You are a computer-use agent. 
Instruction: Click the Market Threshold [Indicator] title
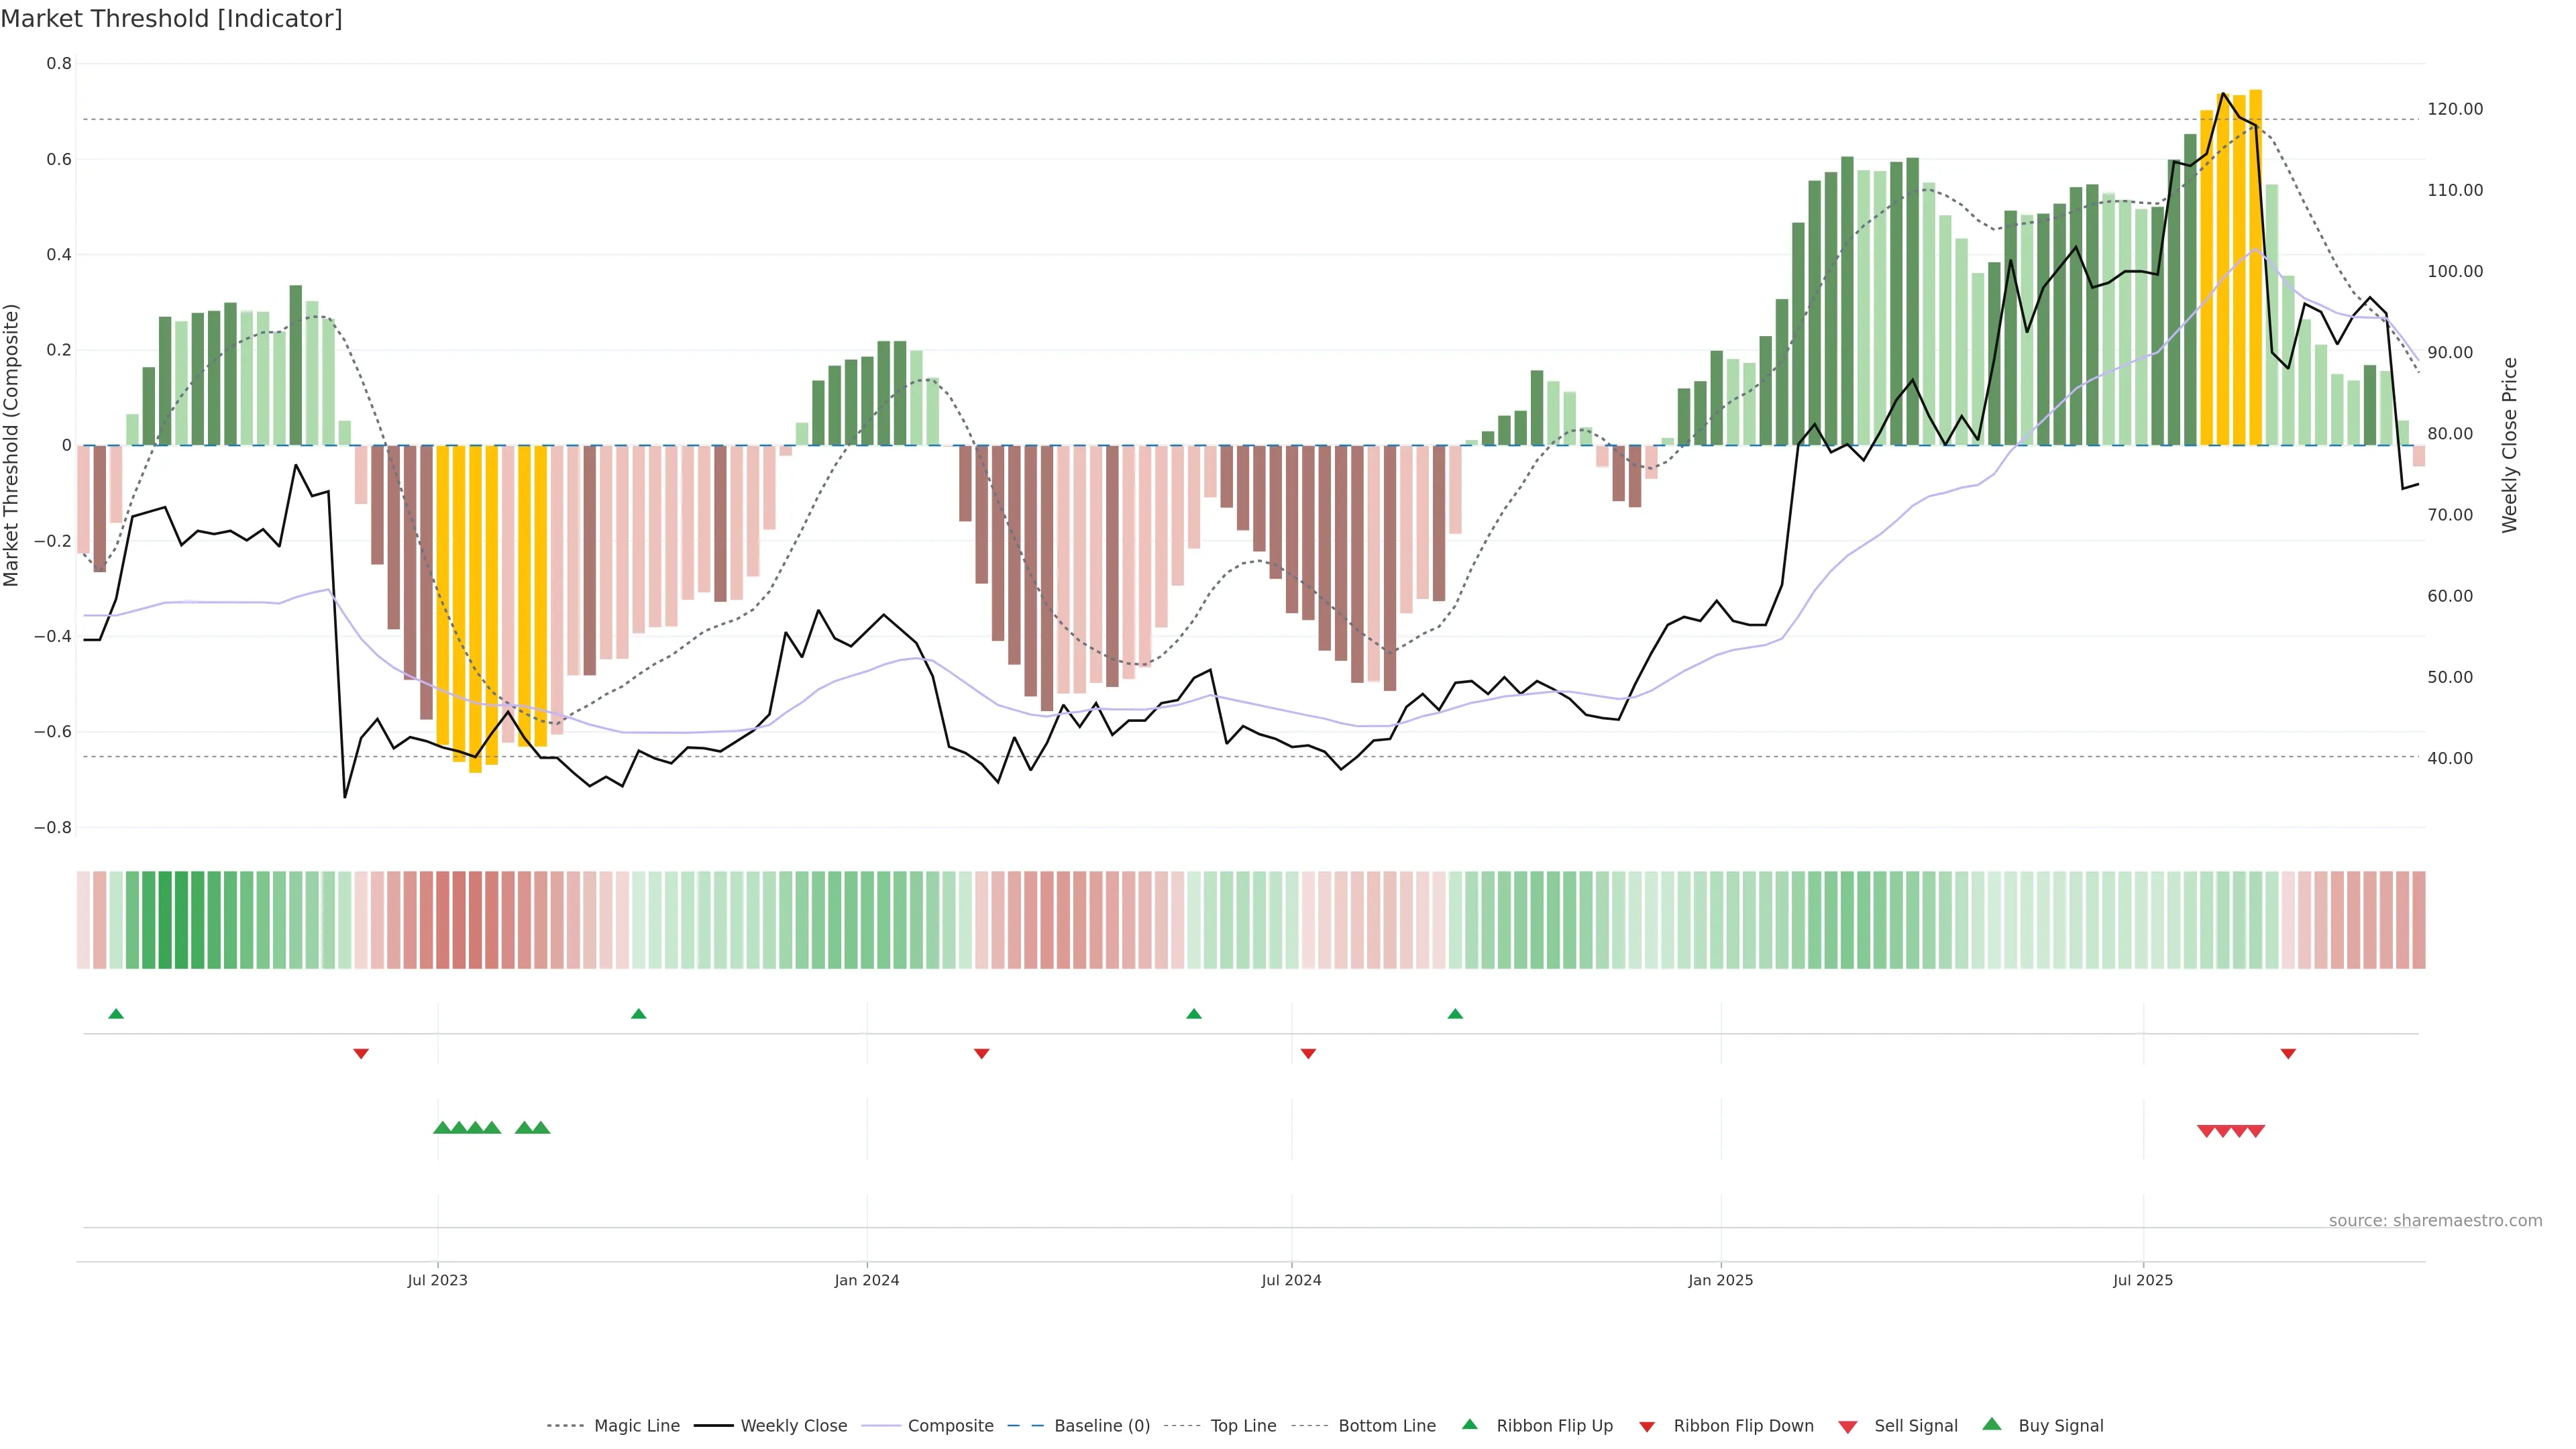point(171,19)
